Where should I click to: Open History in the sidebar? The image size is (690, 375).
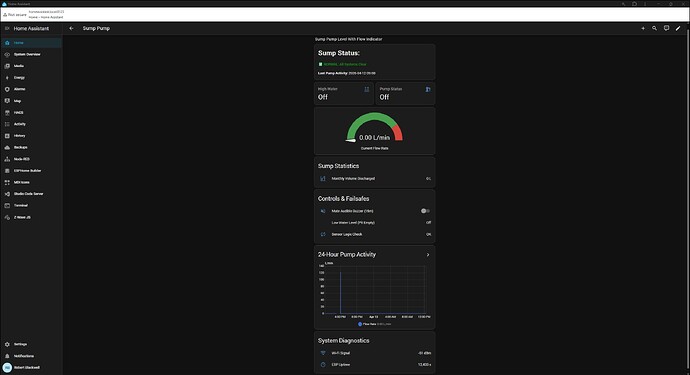pyautogui.click(x=31, y=136)
